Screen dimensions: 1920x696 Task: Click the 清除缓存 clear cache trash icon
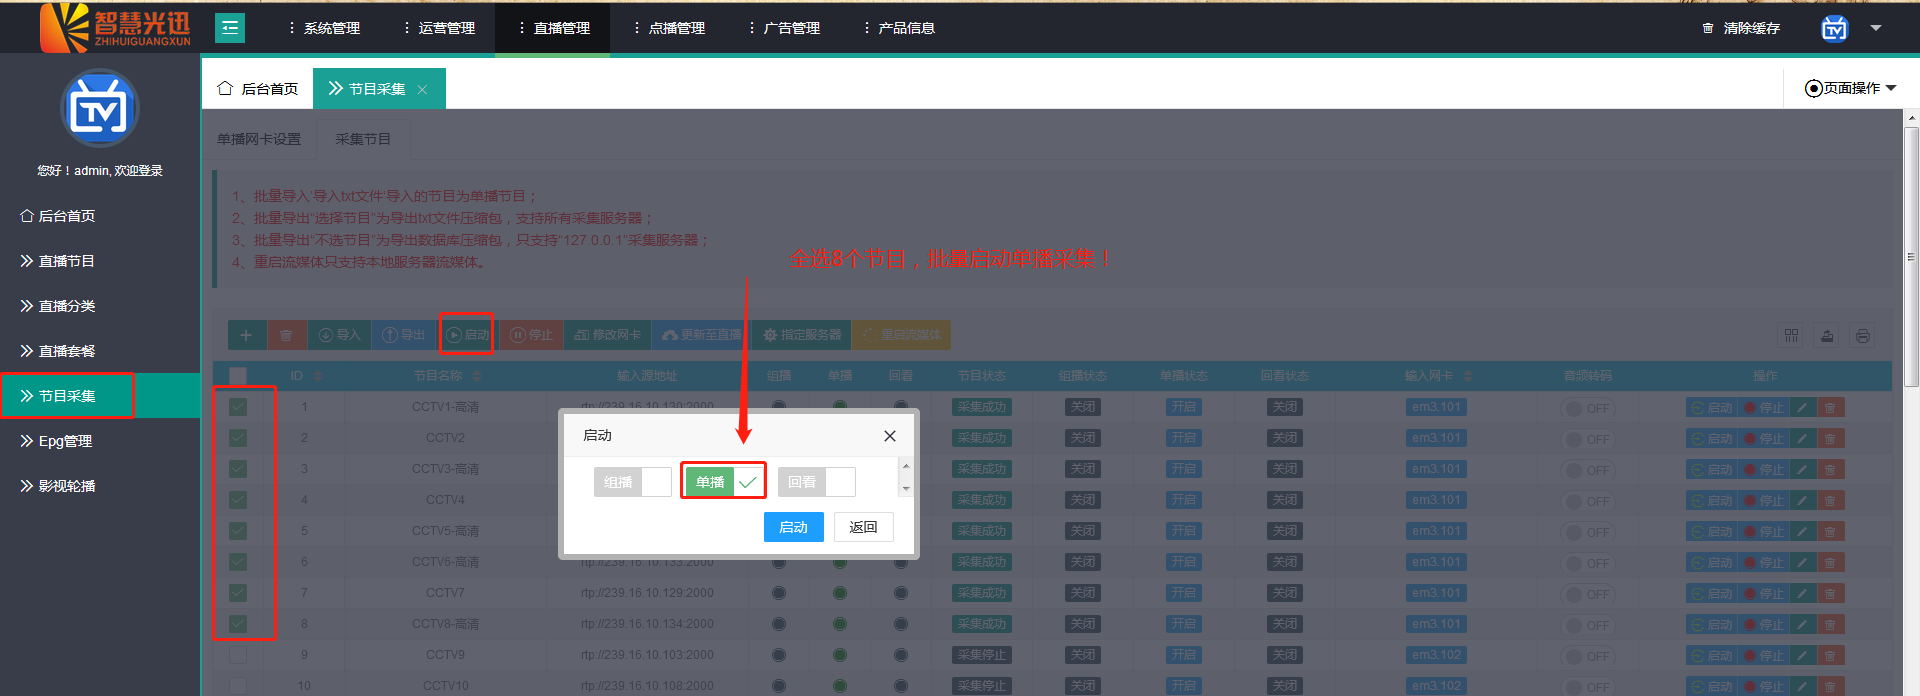(x=1708, y=28)
